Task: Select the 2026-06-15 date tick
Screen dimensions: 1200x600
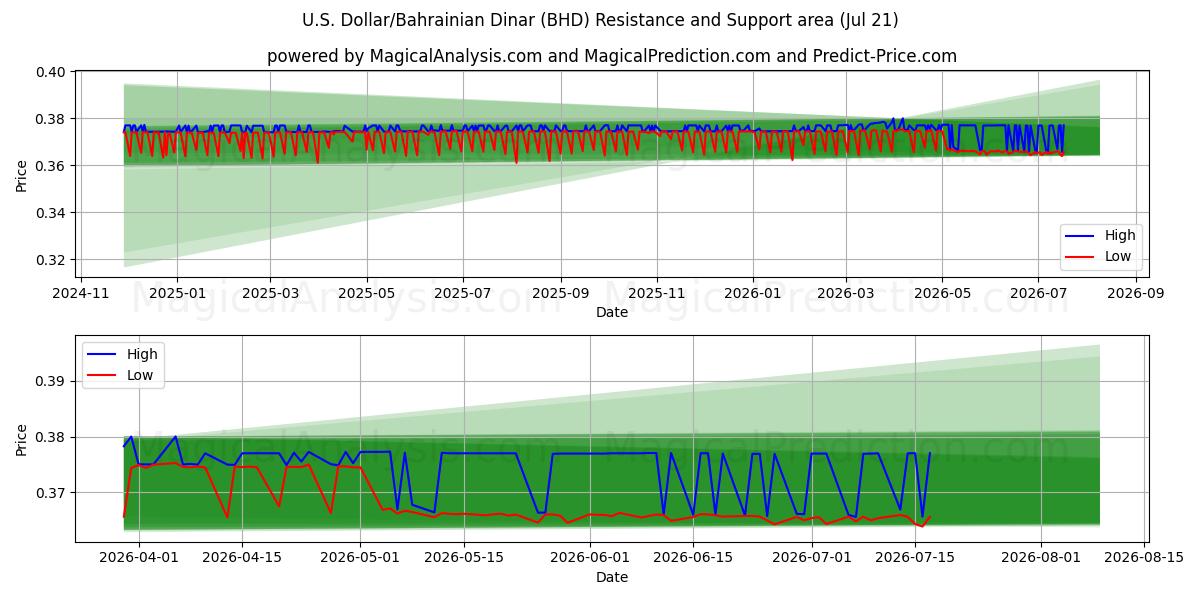Action: (x=694, y=559)
